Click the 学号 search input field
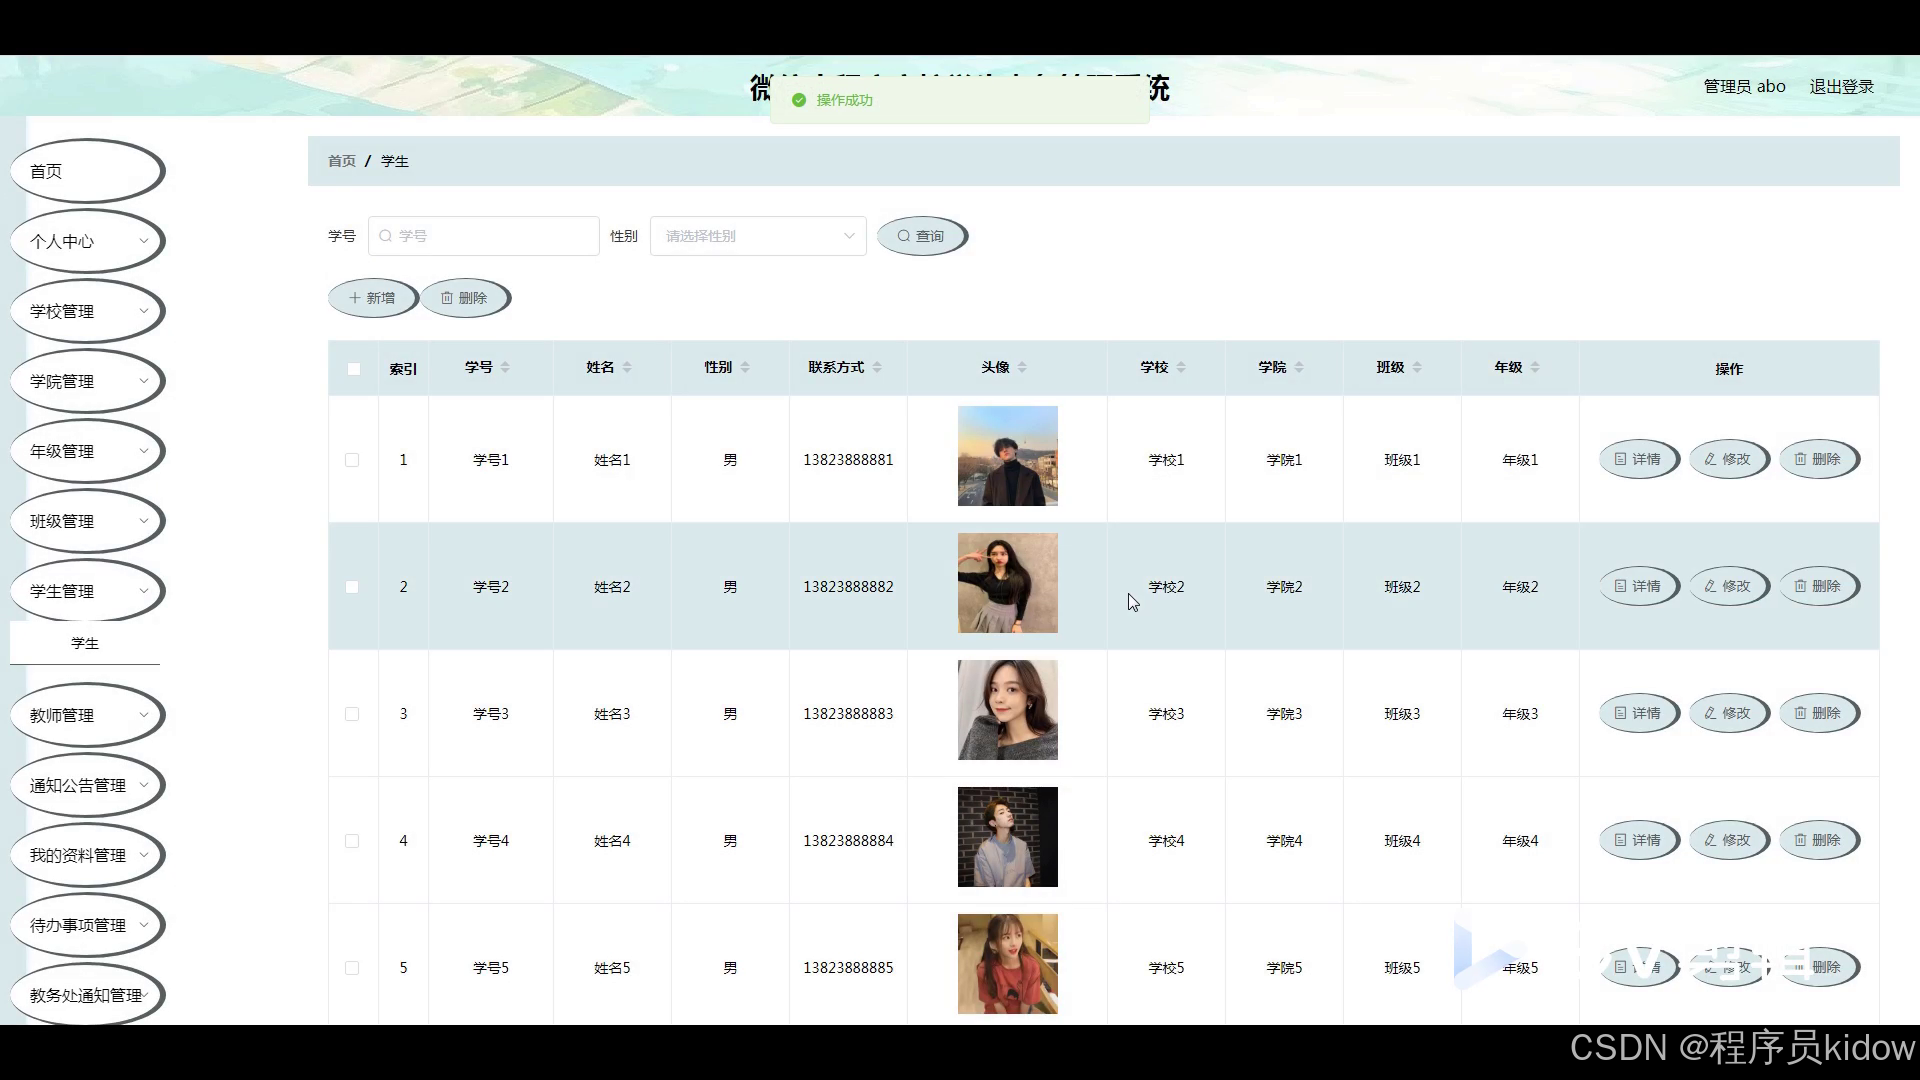 484,236
